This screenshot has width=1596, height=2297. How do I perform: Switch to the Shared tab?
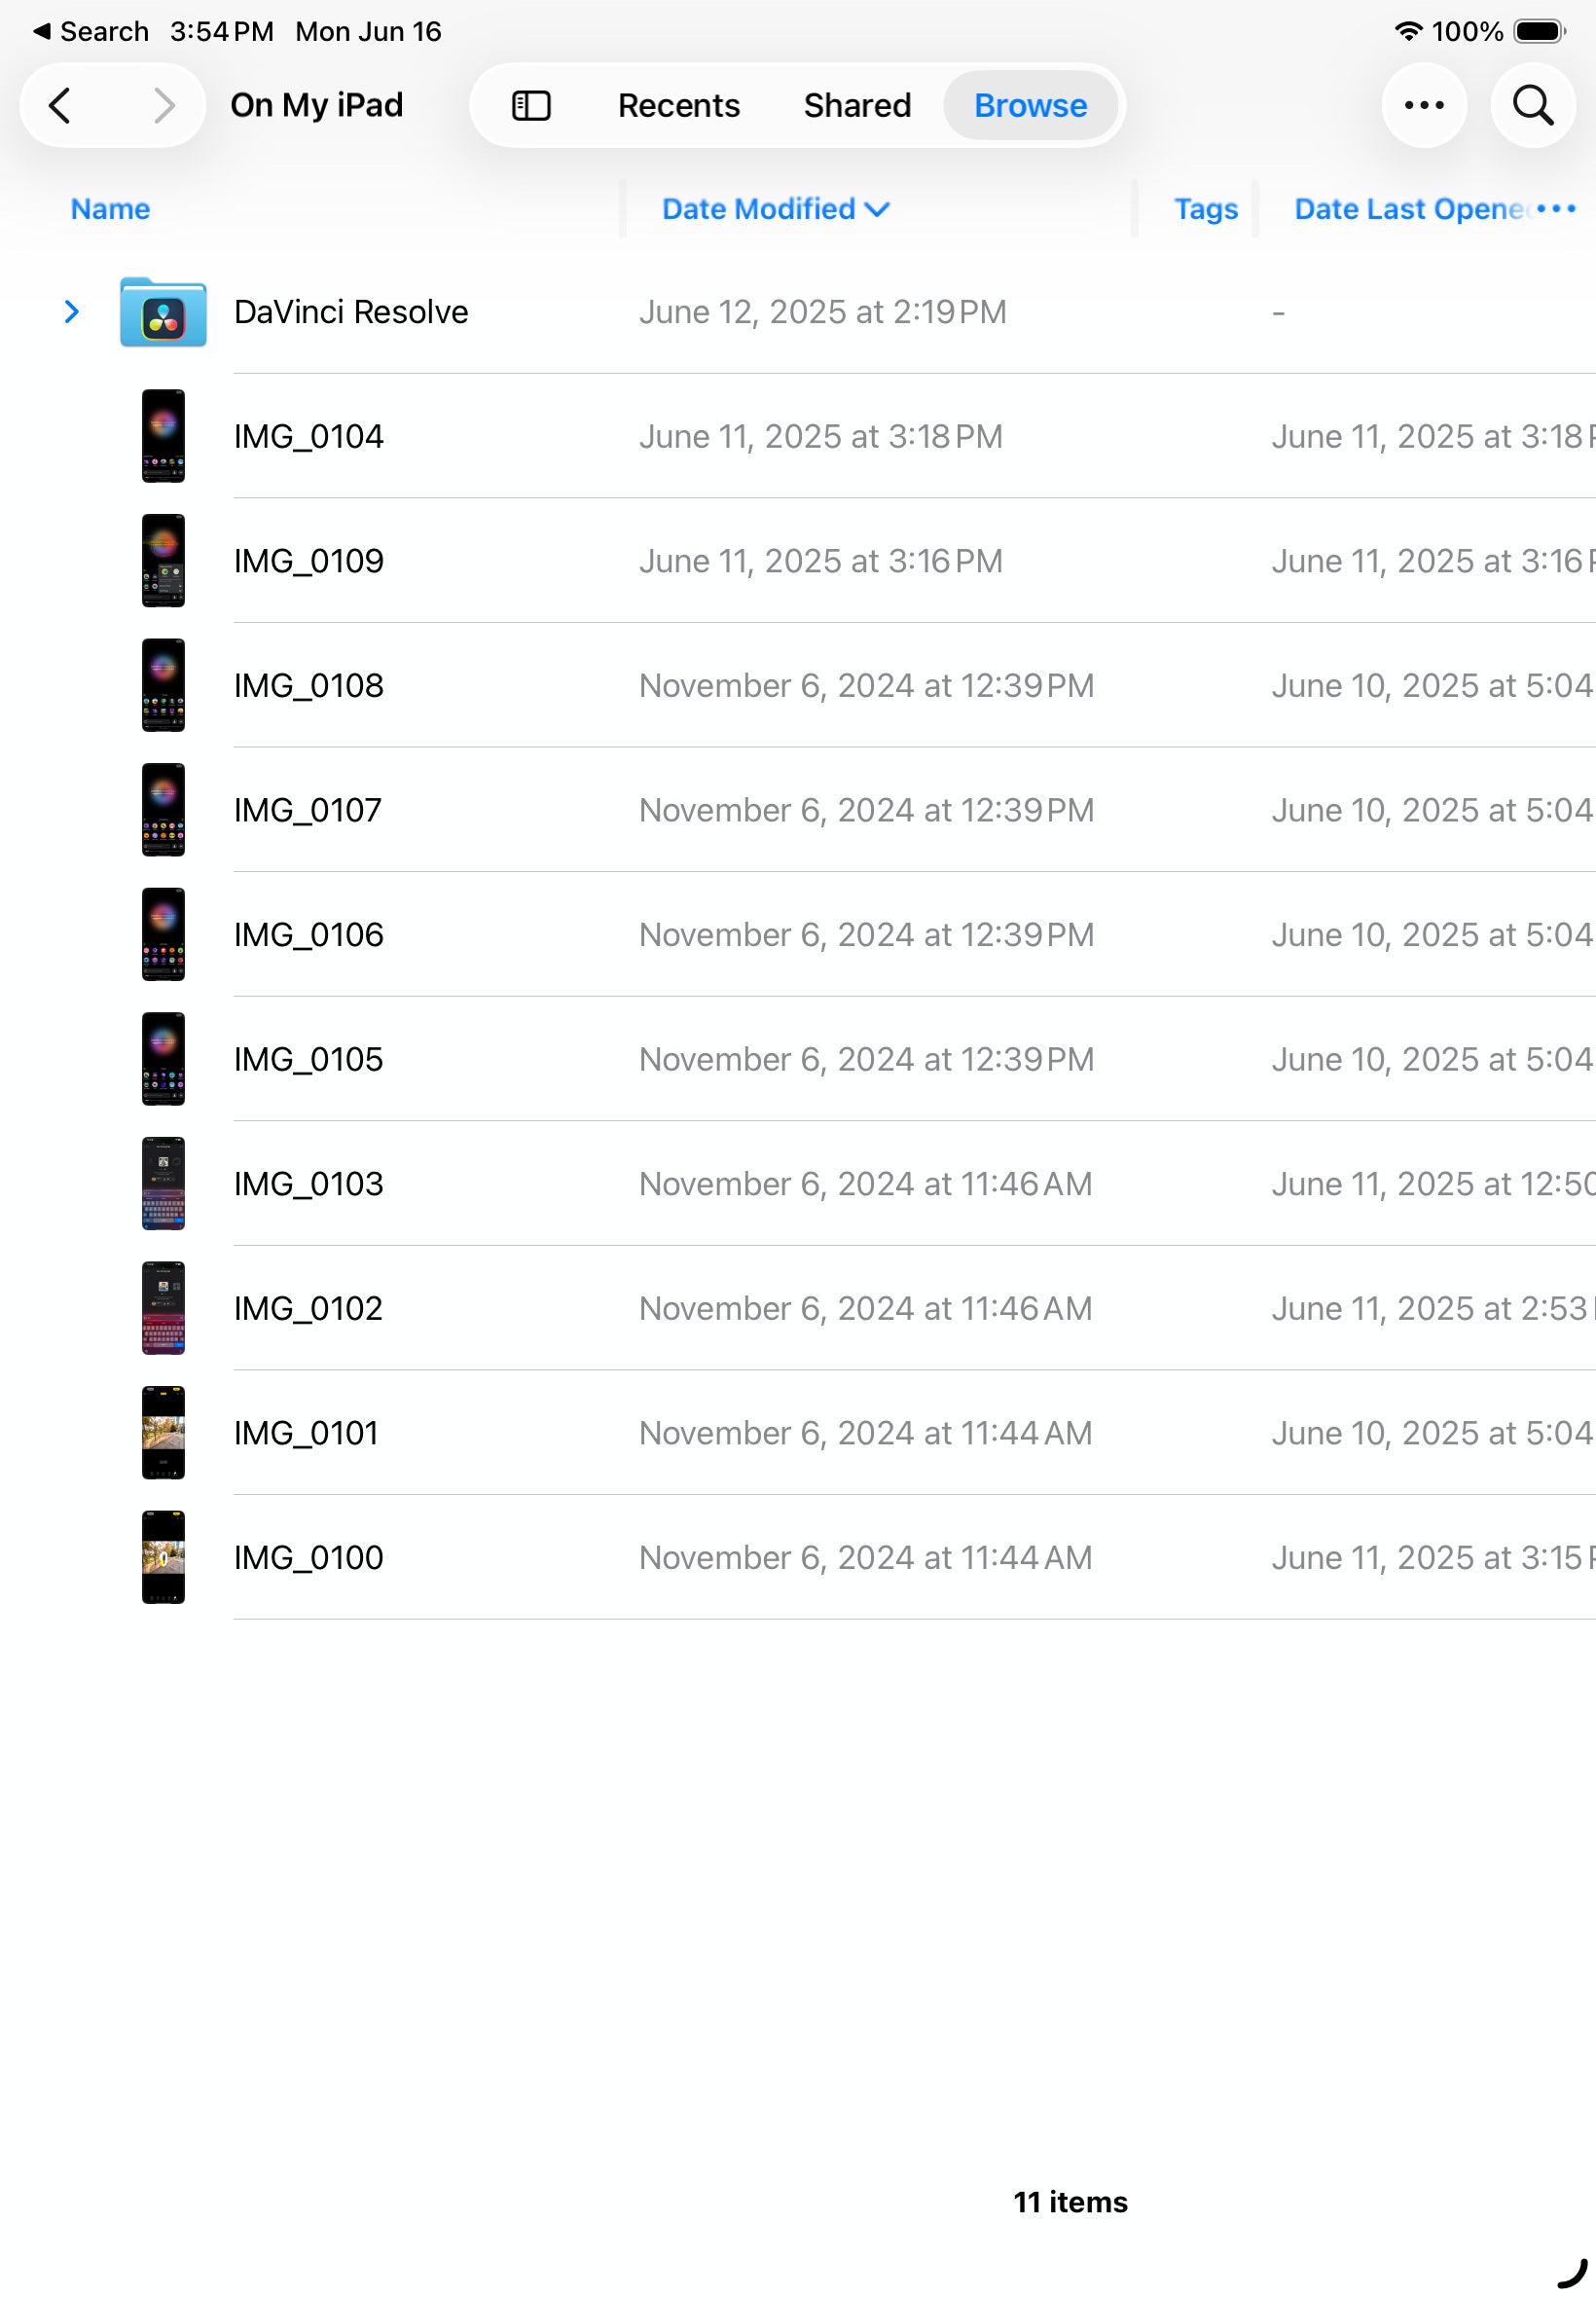pos(857,105)
